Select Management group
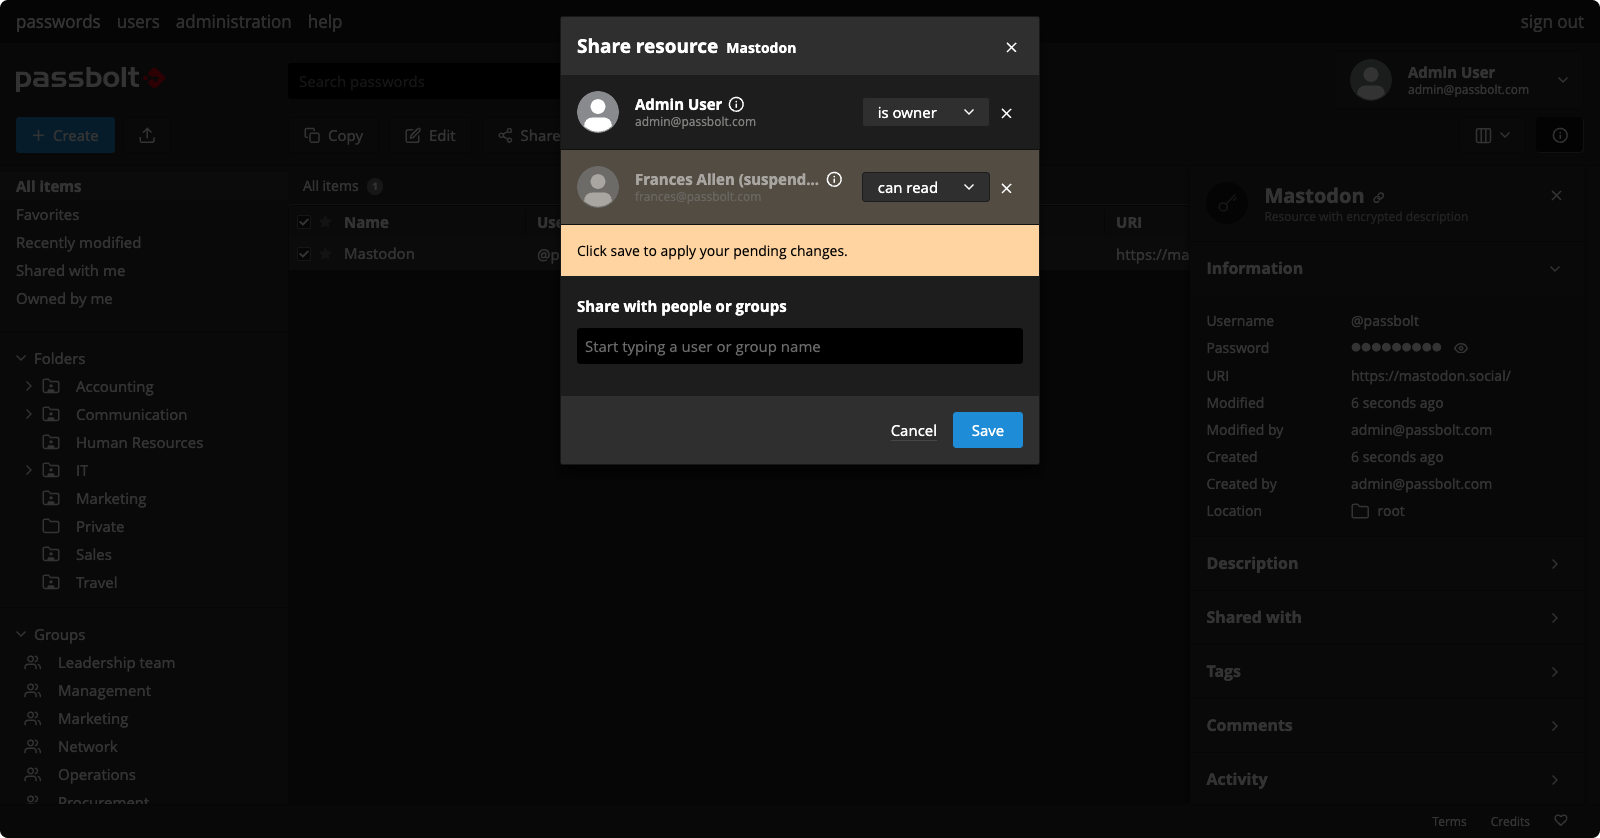The width and height of the screenshot is (1600, 838). (104, 690)
